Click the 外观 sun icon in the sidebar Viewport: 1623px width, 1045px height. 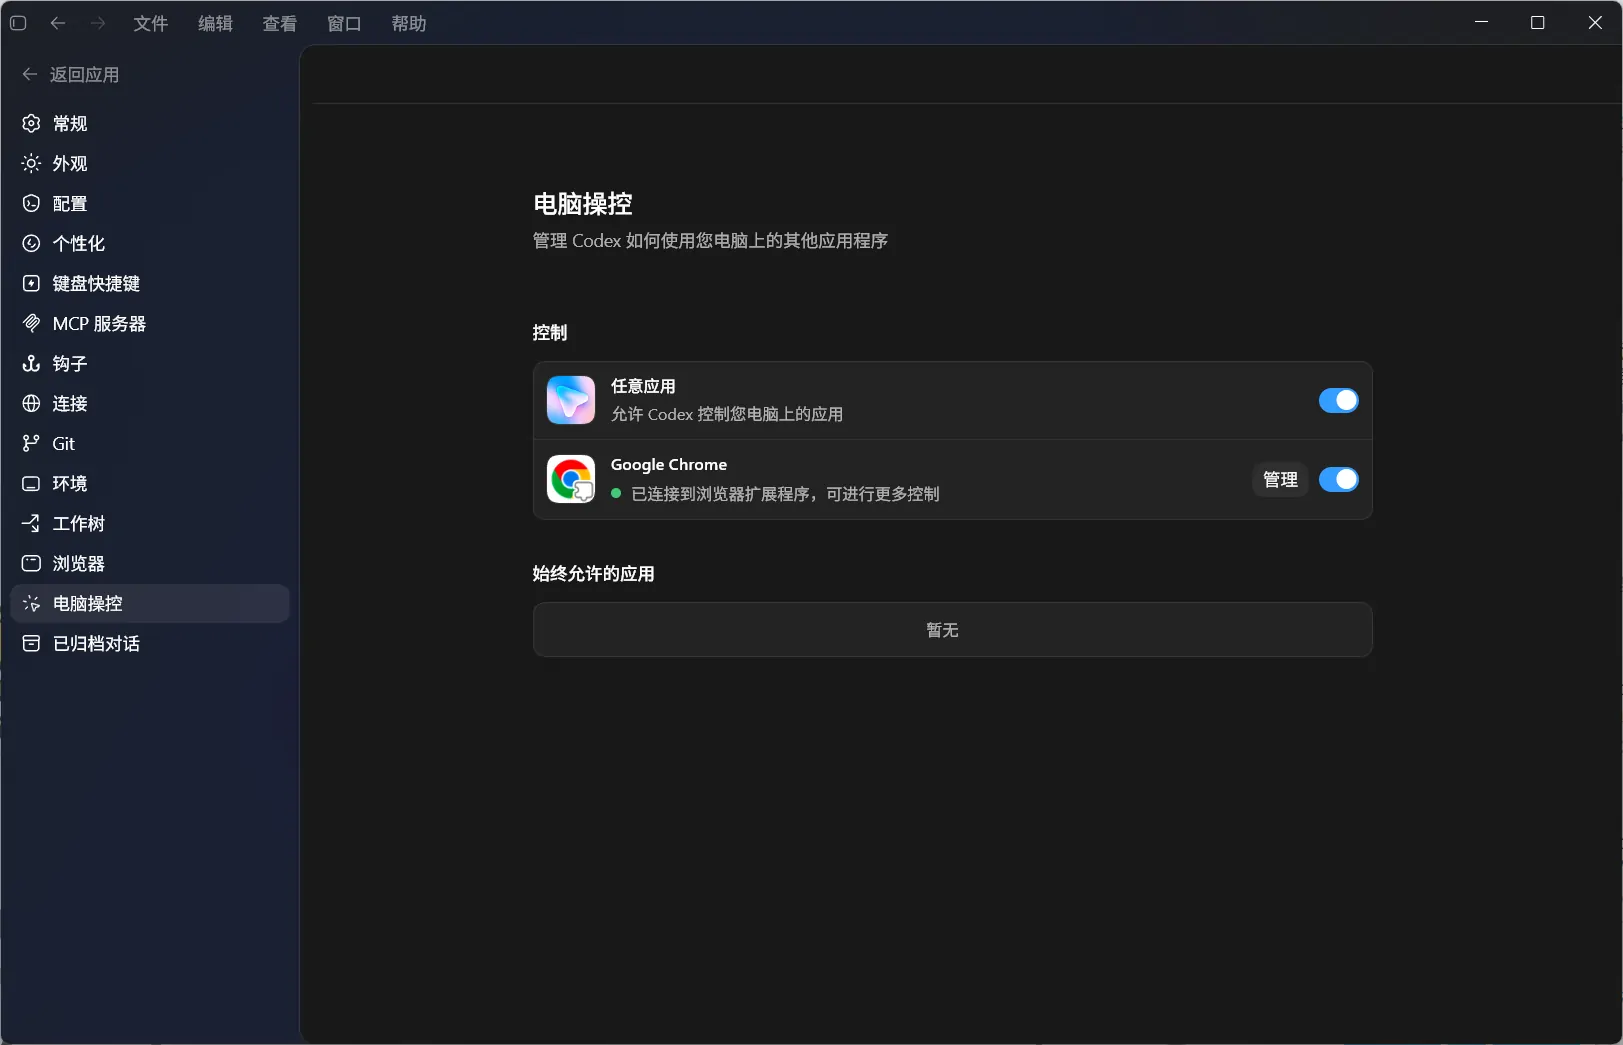pos(31,163)
